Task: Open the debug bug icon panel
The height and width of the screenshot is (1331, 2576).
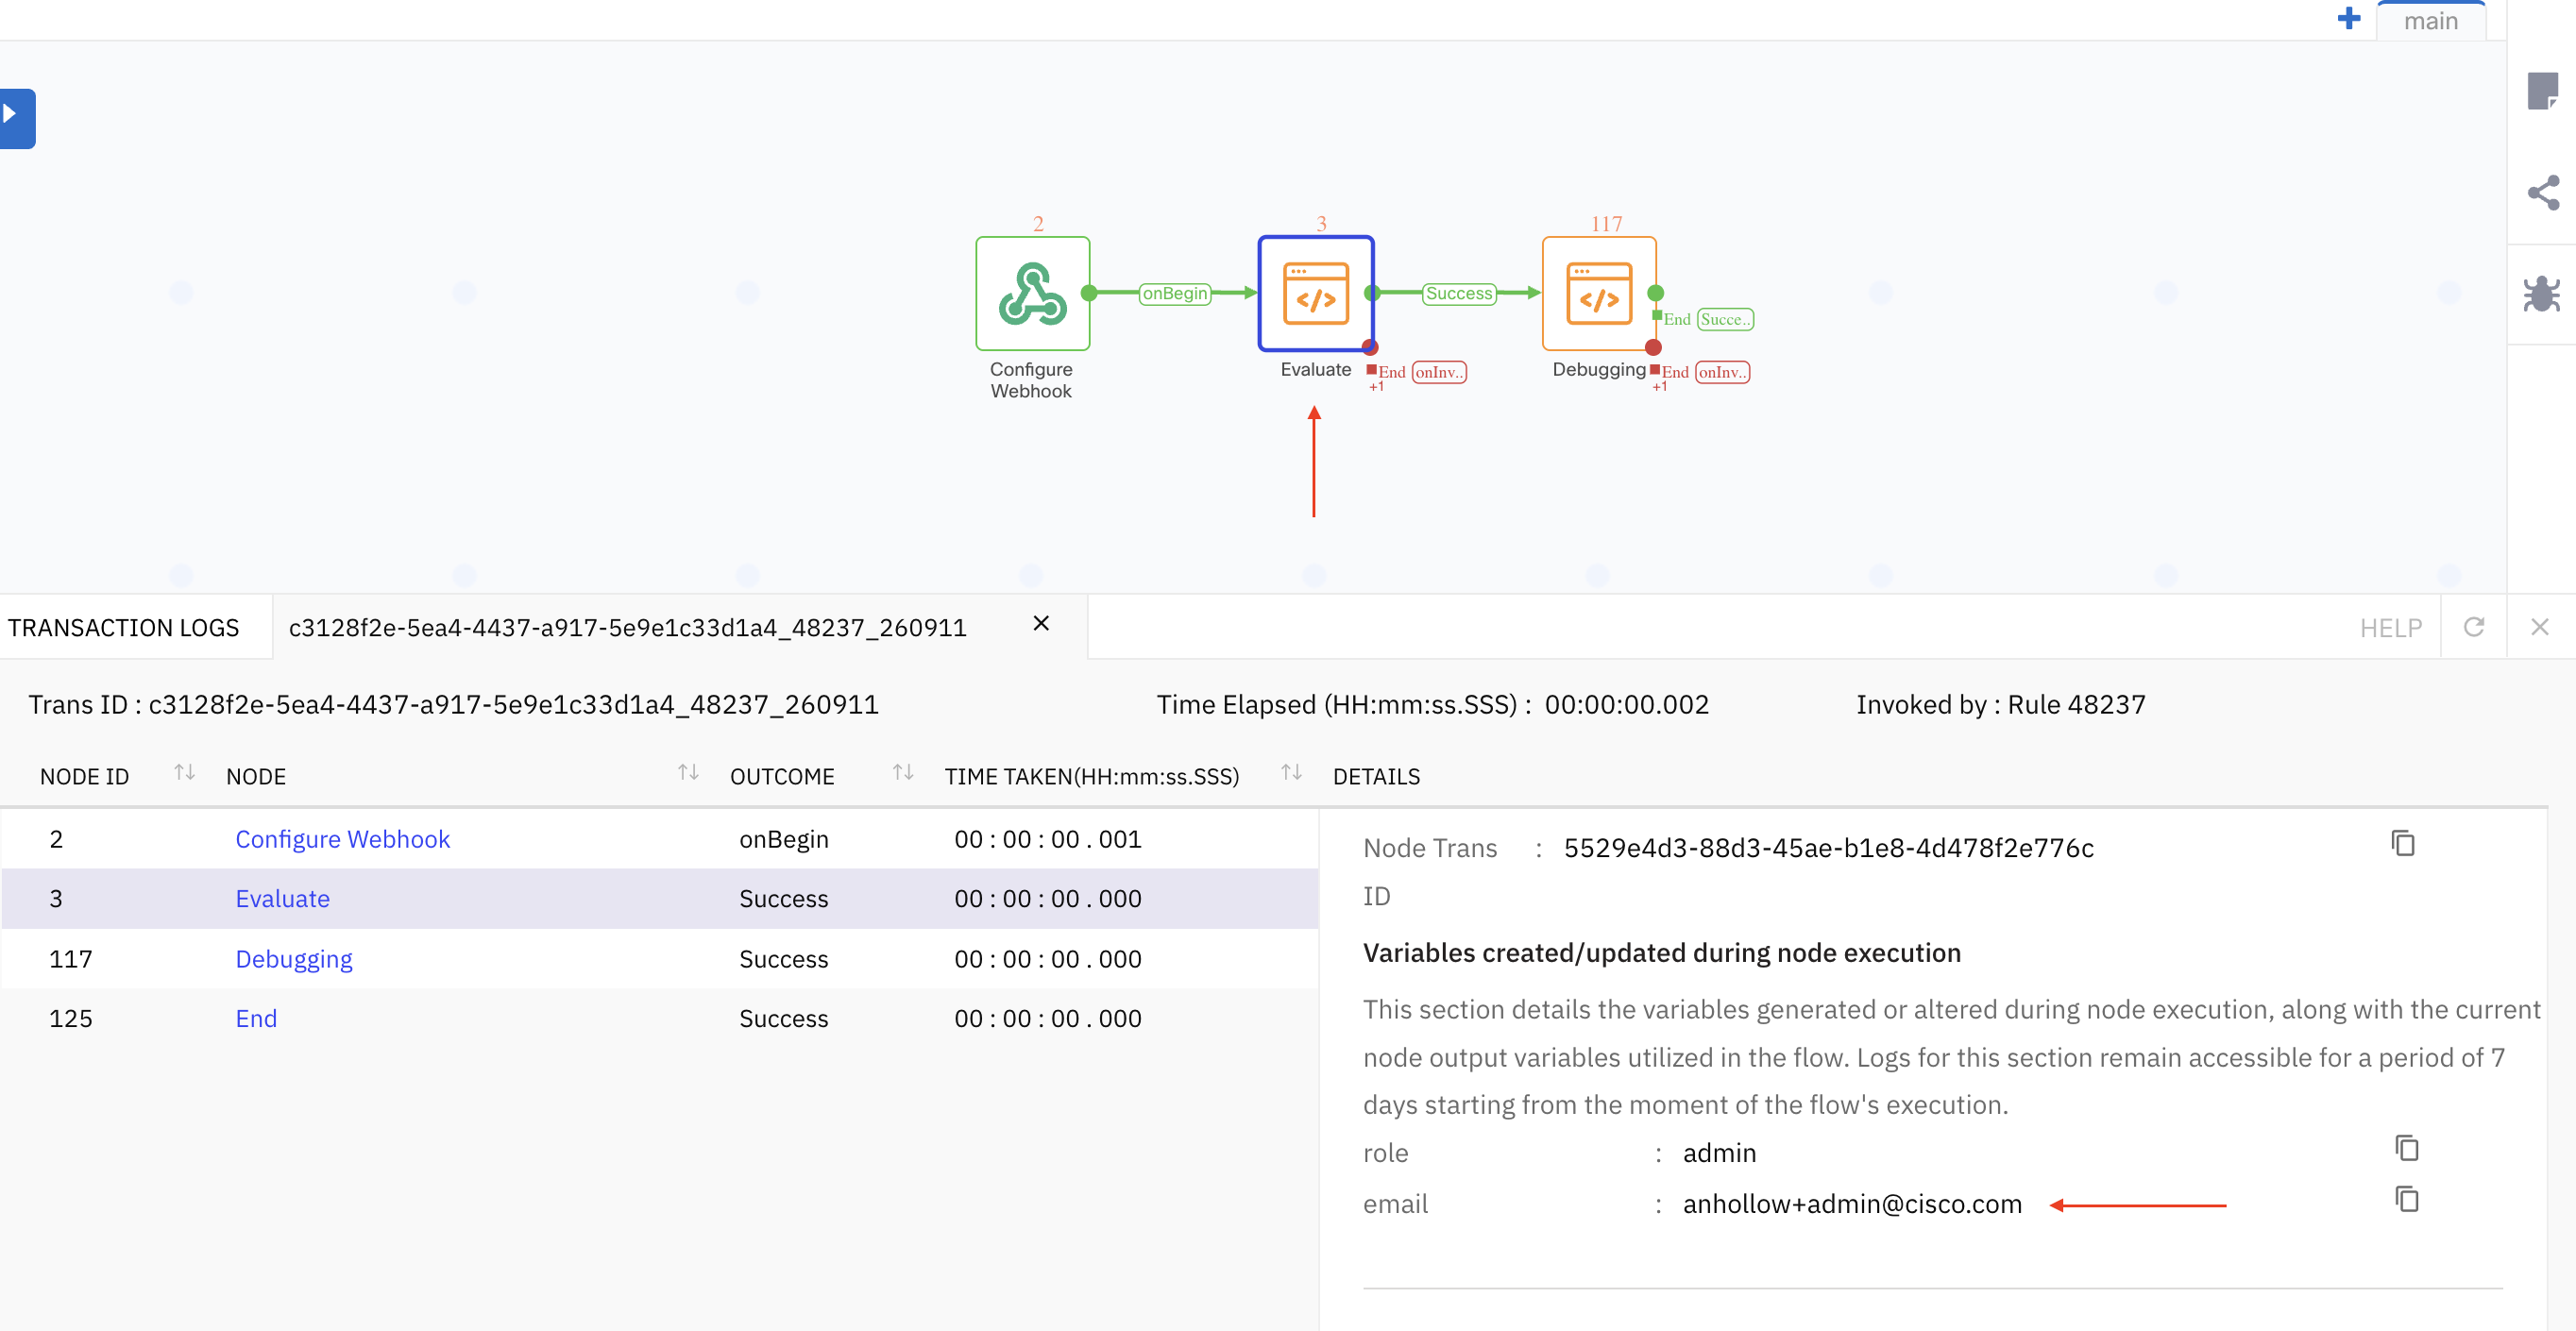Action: pyautogui.click(x=2541, y=295)
